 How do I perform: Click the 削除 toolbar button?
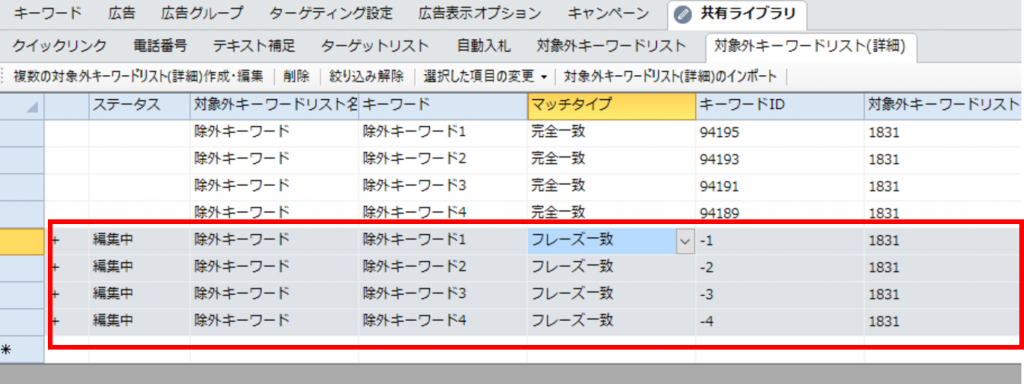pos(296,76)
